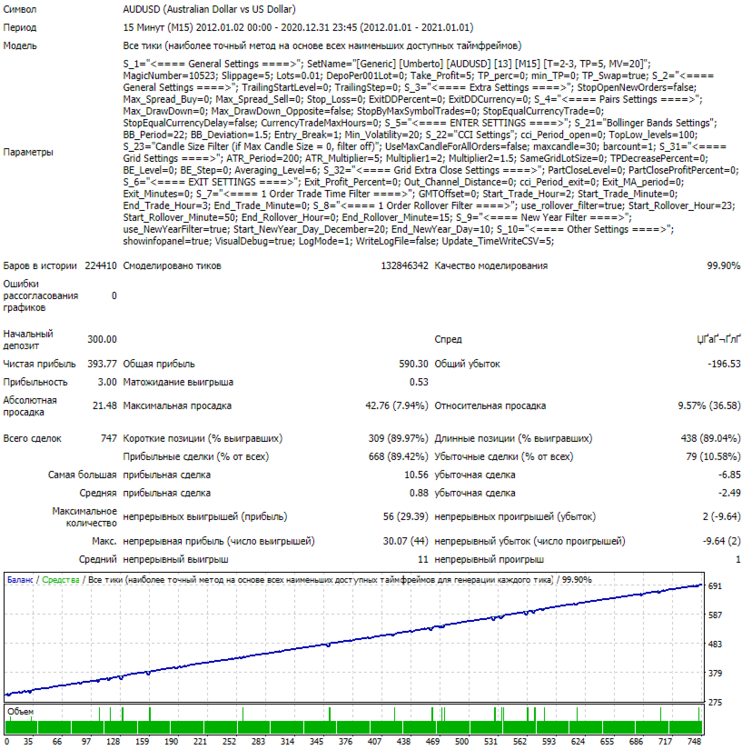This screenshot has width=752, height=750.
Task: Click relative drawdown value 9.57% (36.58)
Action: point(709,405)
